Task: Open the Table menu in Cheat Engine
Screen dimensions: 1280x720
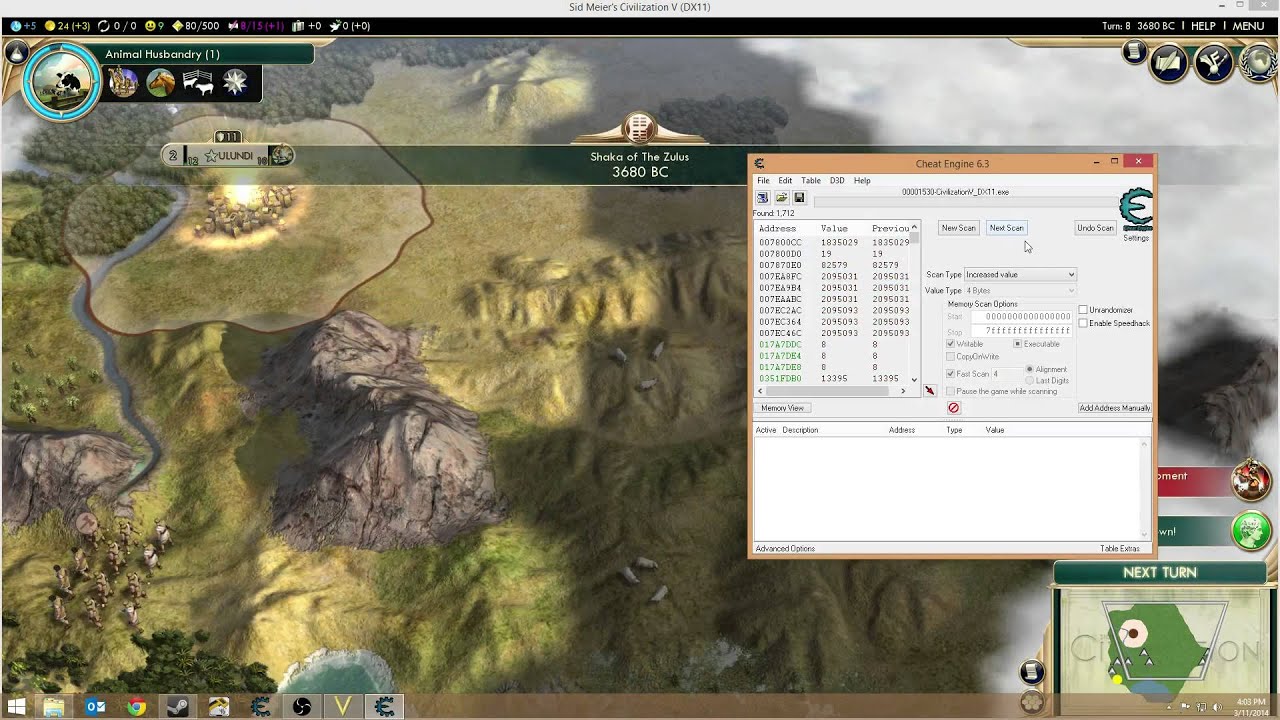Action: tap(811, 181)
